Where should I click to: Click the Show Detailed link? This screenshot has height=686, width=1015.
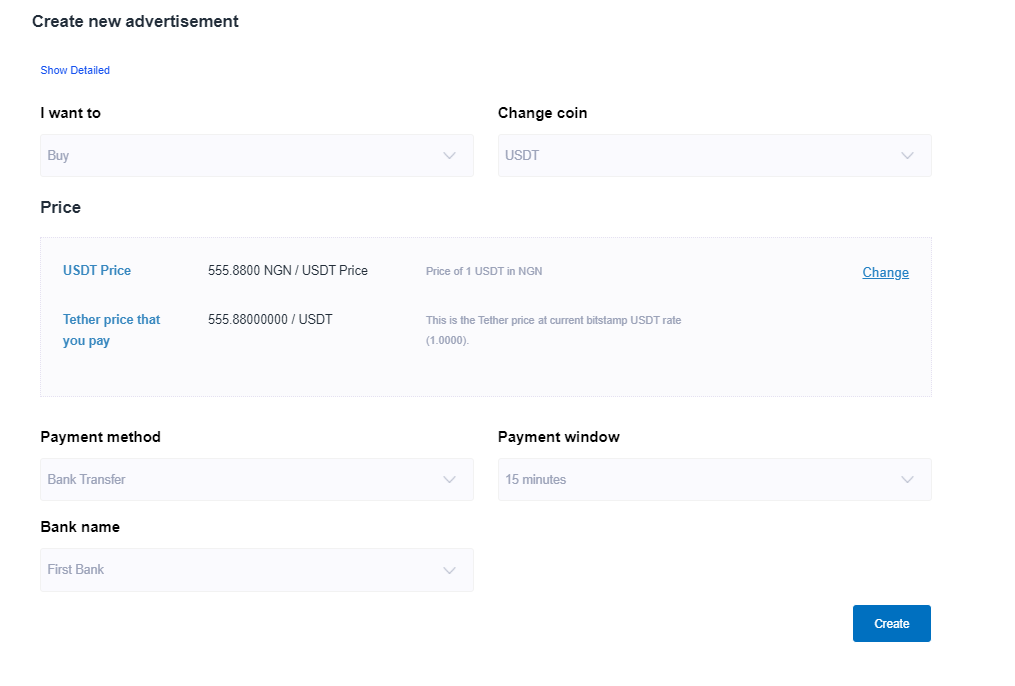[x=75, y=70]
